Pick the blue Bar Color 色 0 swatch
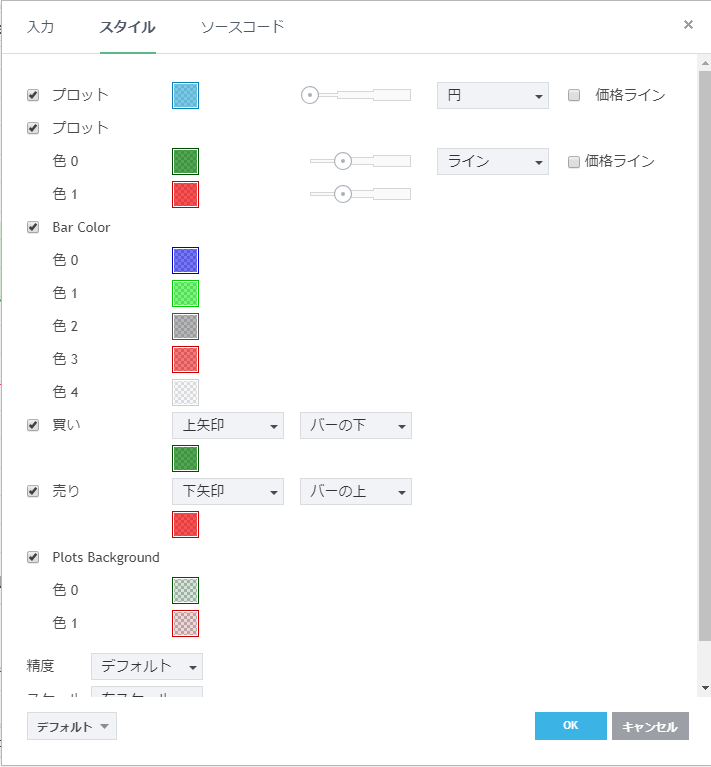The image size is (711, 767). [x=186, y=260]
